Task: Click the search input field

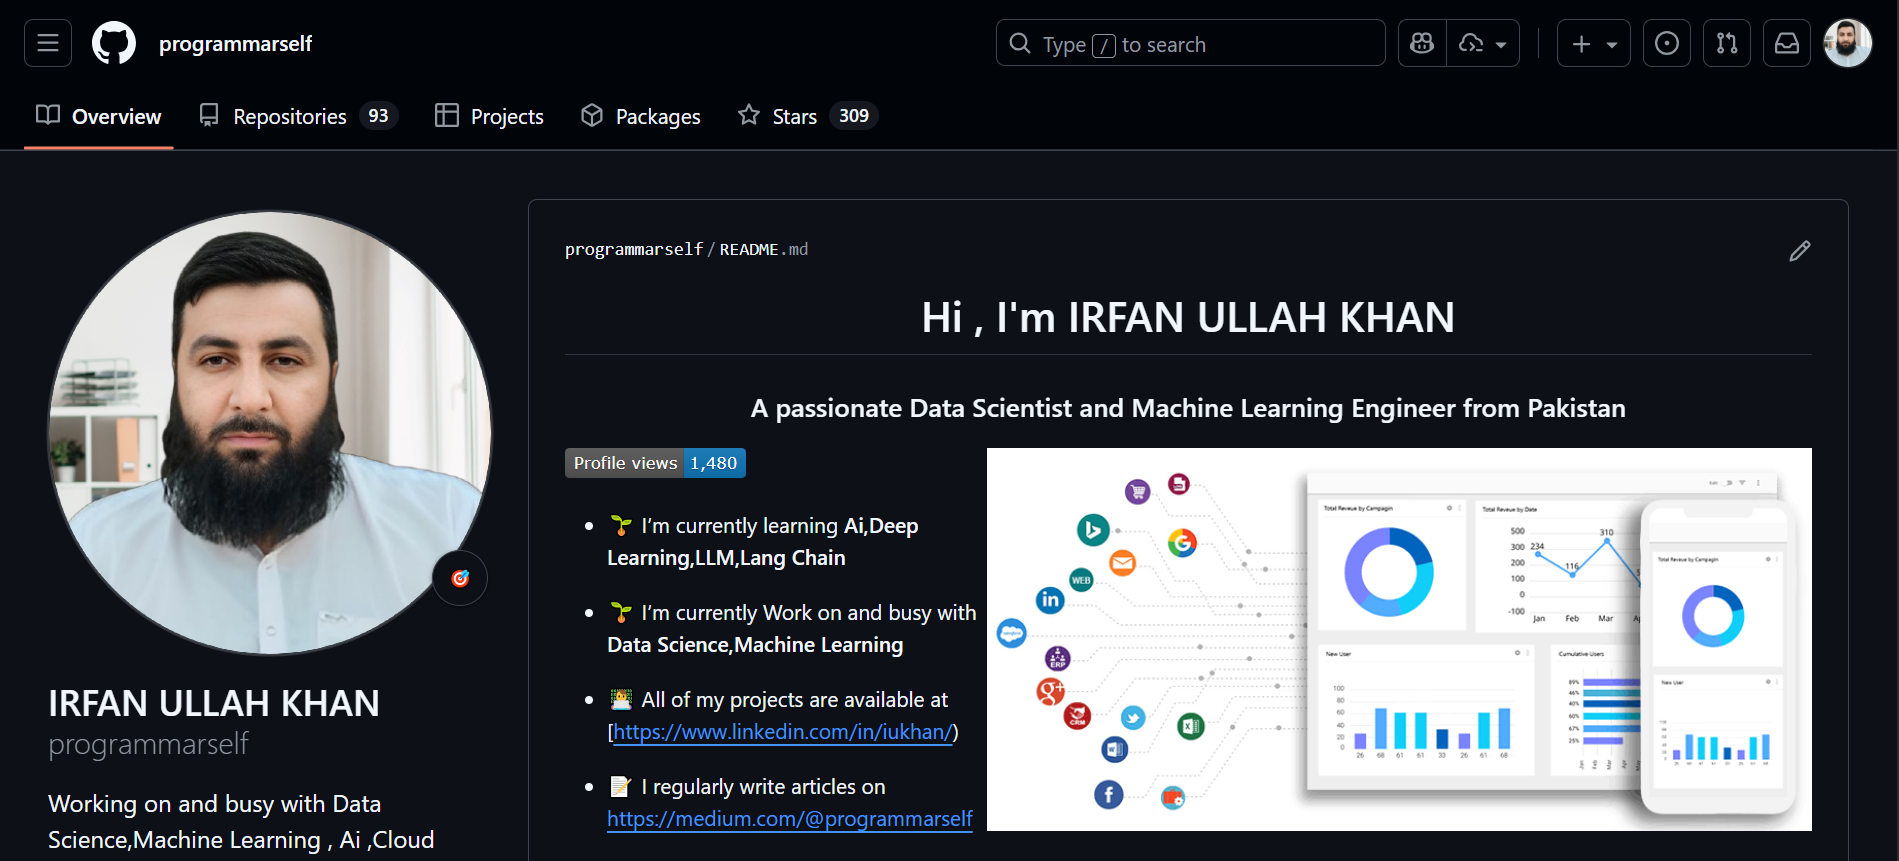Action: [1190, 44]
